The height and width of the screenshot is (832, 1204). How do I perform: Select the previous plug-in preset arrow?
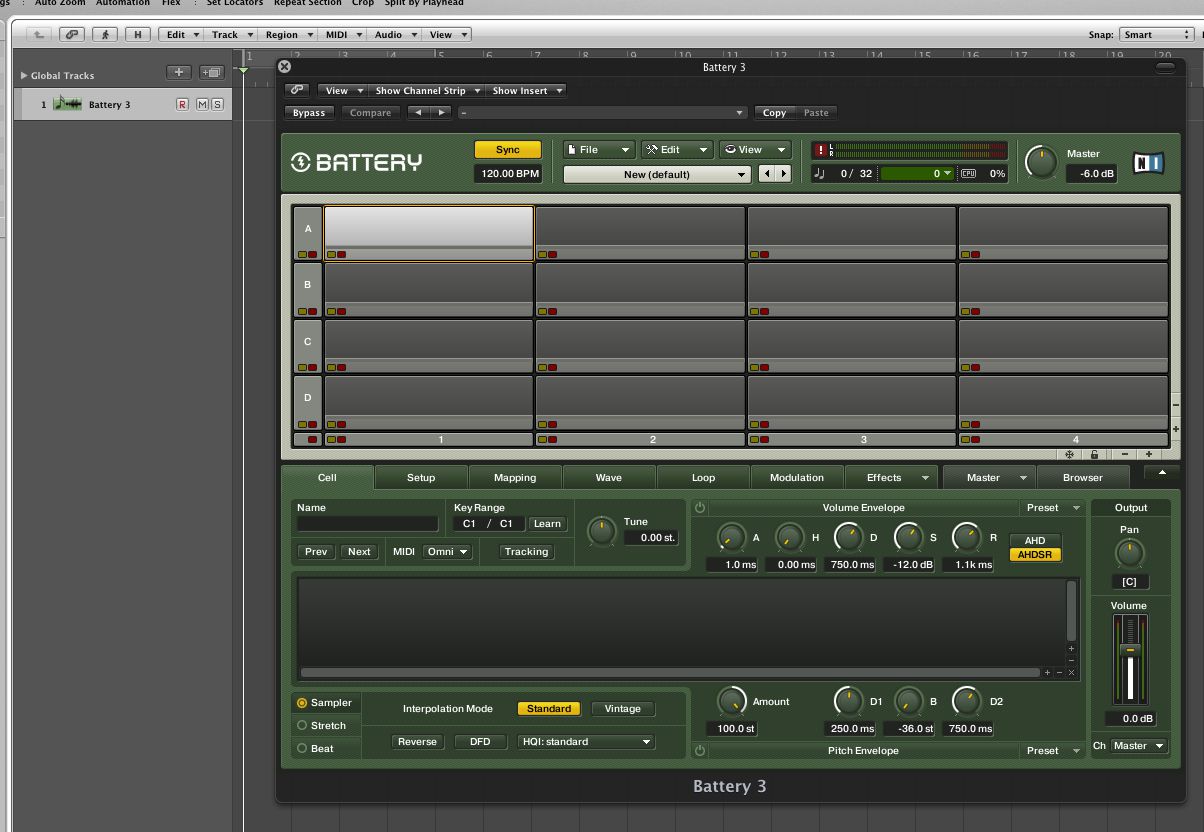pyautogui.click(x=419, y=112)
